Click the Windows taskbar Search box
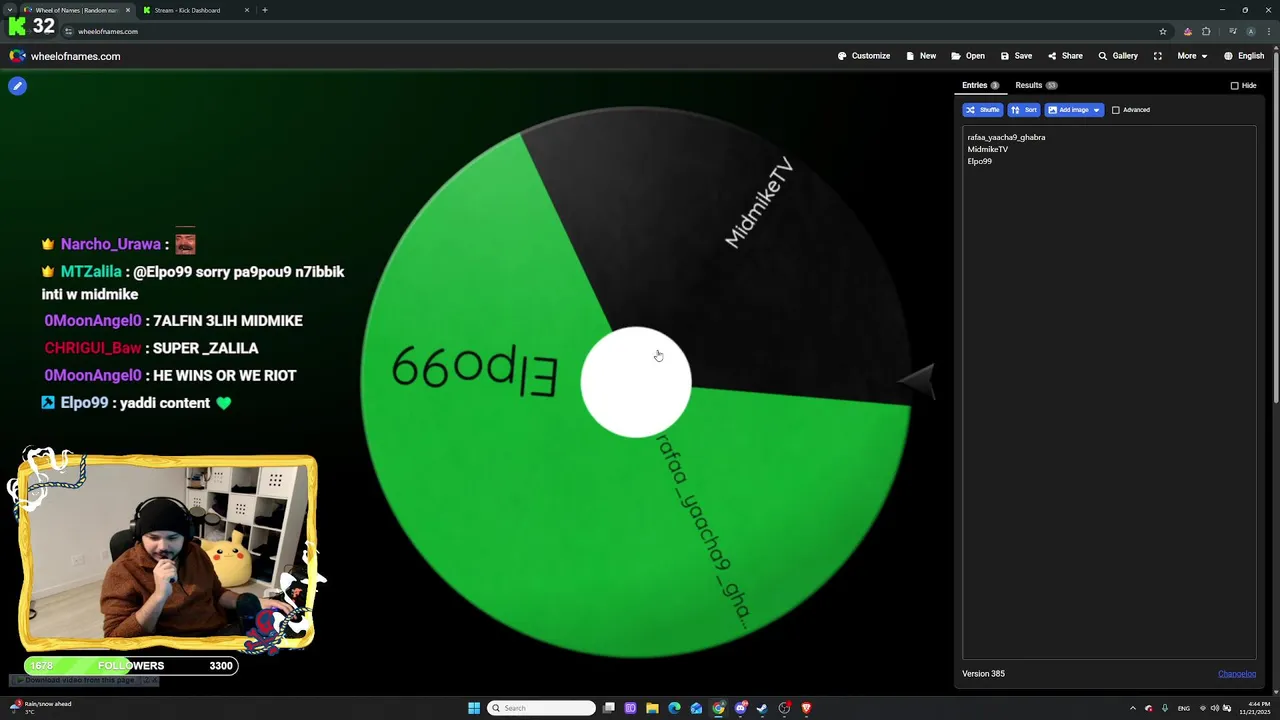 pos(541,708)
